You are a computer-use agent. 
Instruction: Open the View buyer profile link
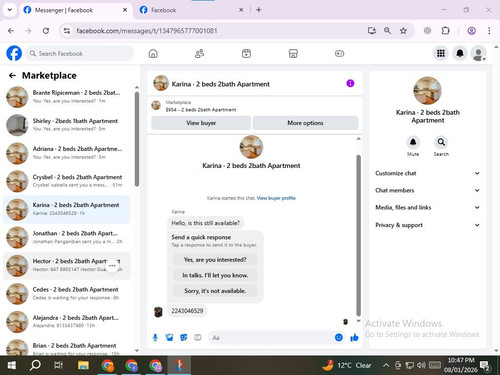(x=276, y=198)
